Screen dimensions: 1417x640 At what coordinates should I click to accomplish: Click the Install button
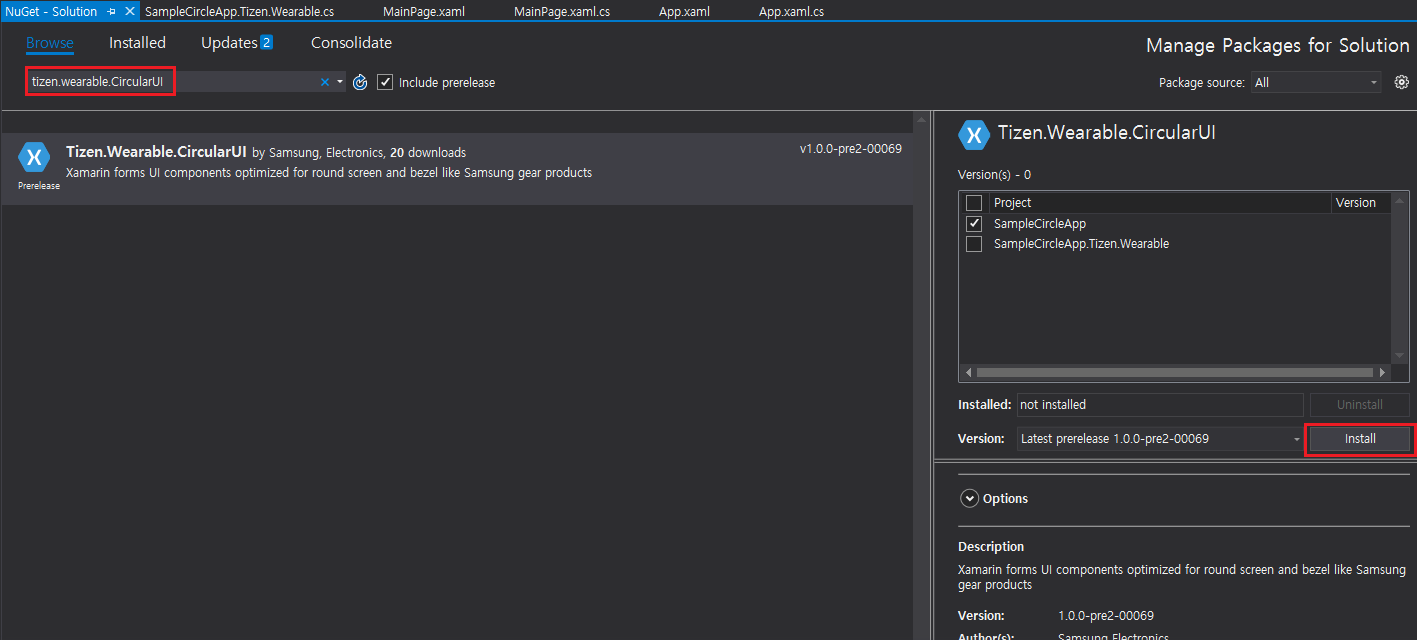[x=1359, y=439]
